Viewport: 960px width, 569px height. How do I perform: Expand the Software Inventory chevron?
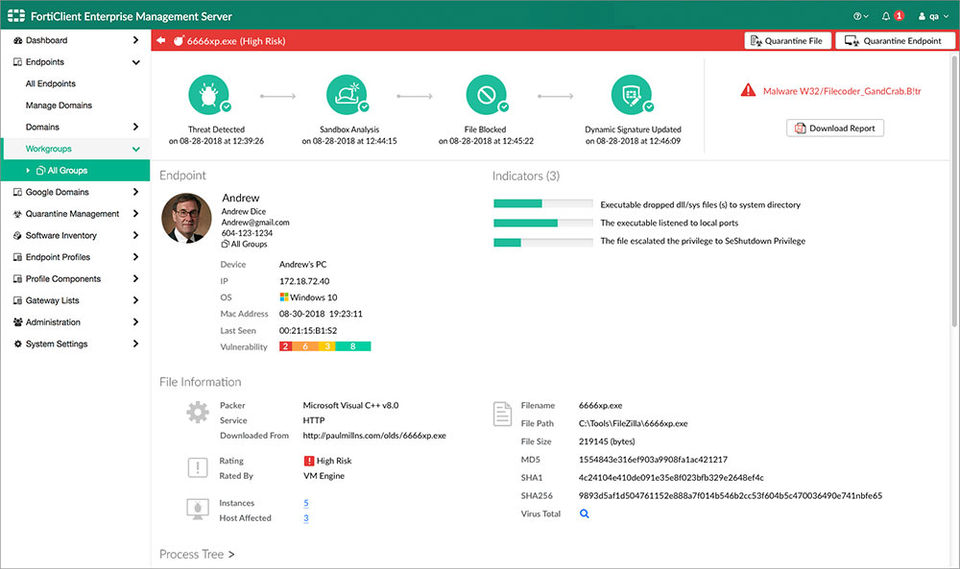pyautogui.click(x=135, y=235)
